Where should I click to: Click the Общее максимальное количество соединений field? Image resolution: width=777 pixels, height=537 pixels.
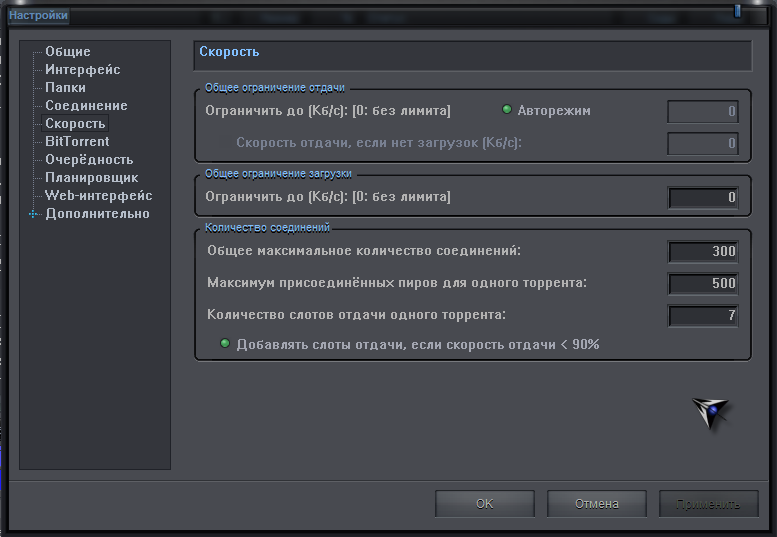point(703,251)
